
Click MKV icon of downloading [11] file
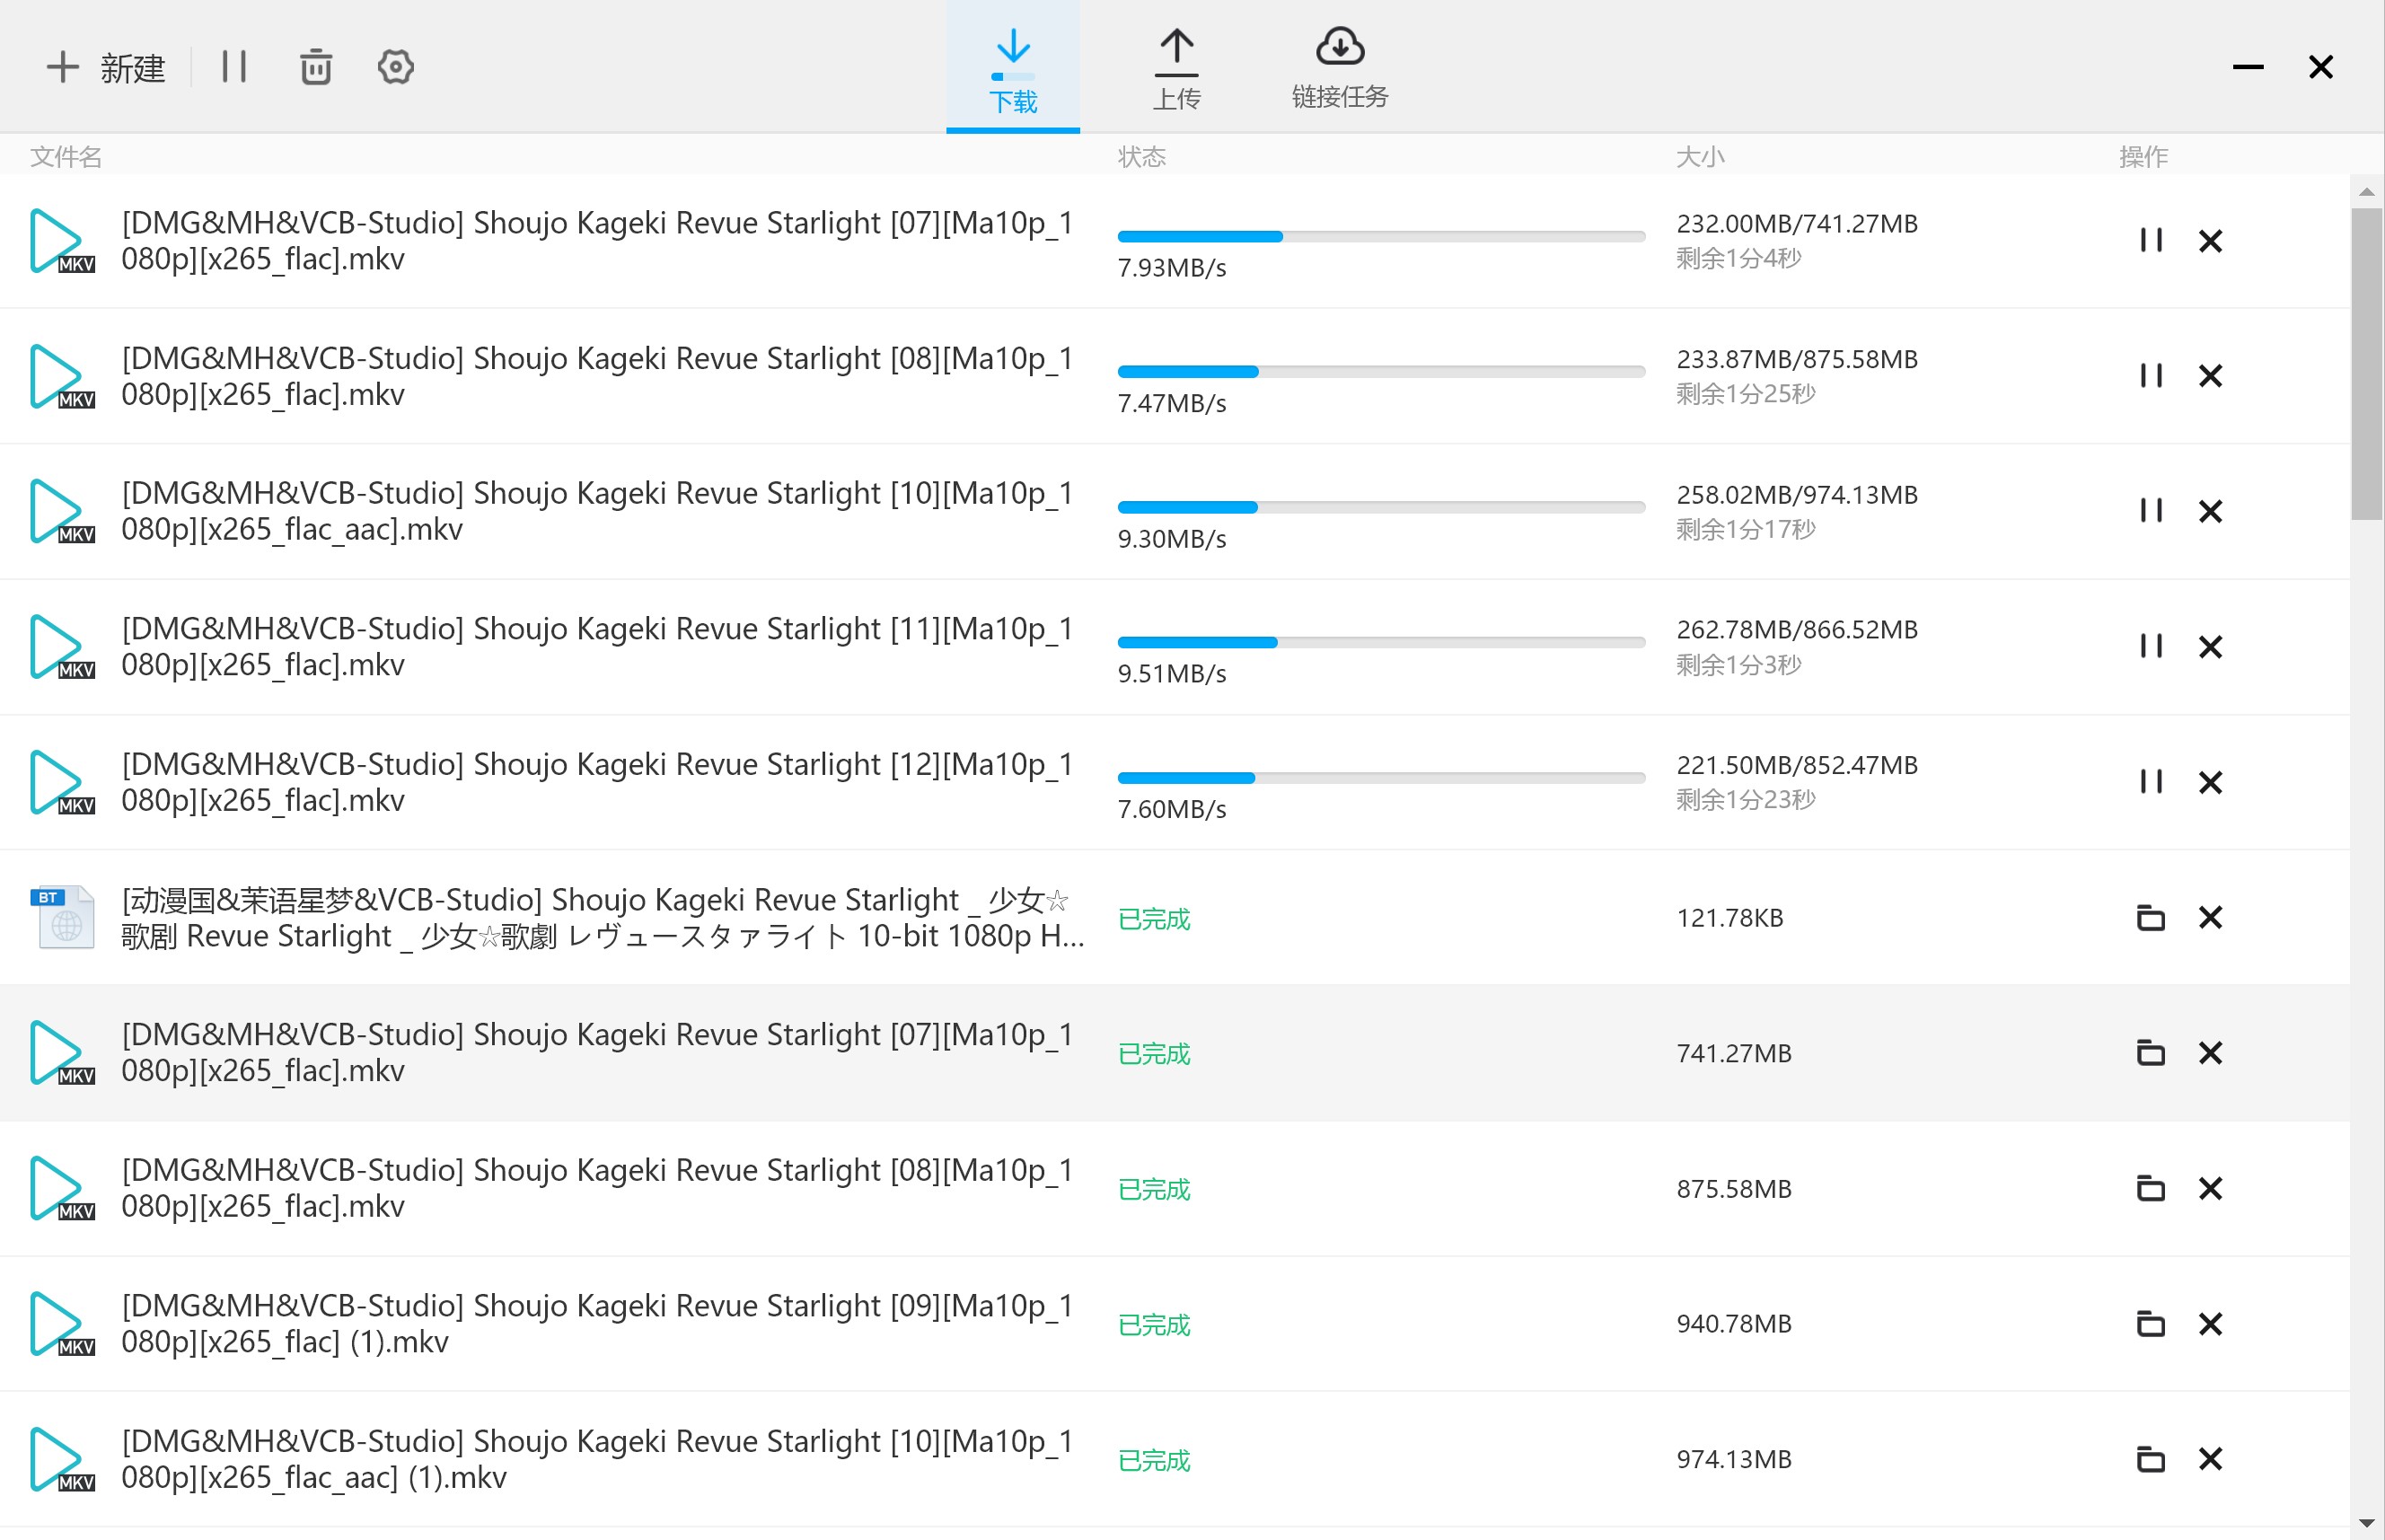tap(62, 646)
